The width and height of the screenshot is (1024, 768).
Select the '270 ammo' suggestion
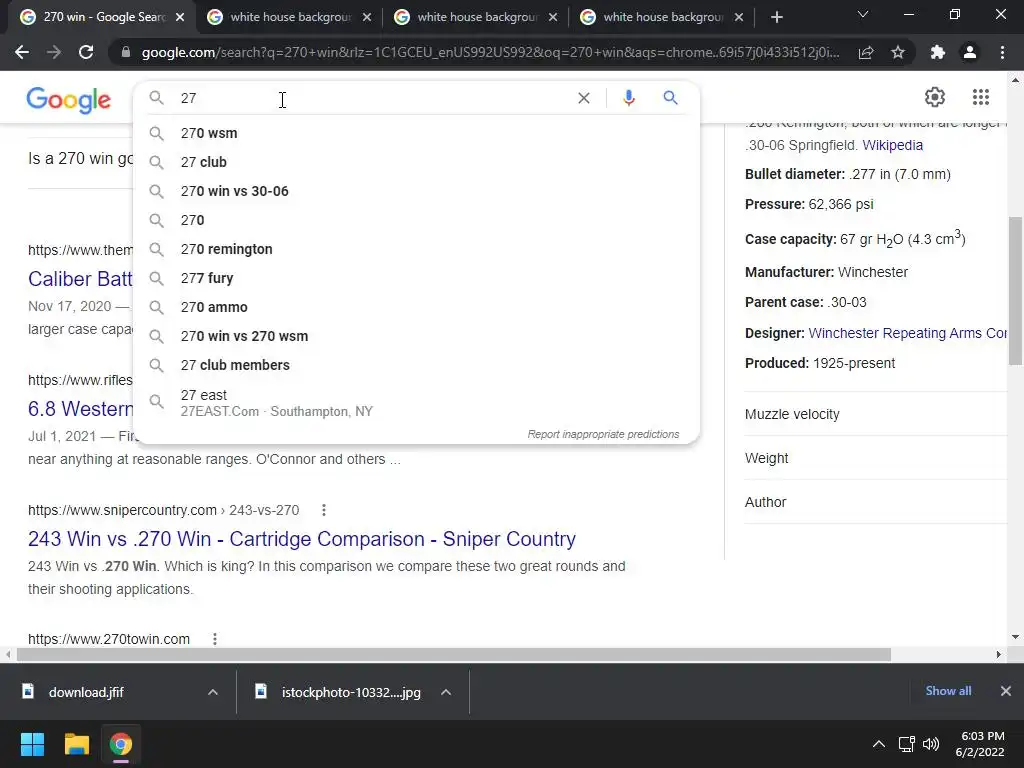(416, 307)
